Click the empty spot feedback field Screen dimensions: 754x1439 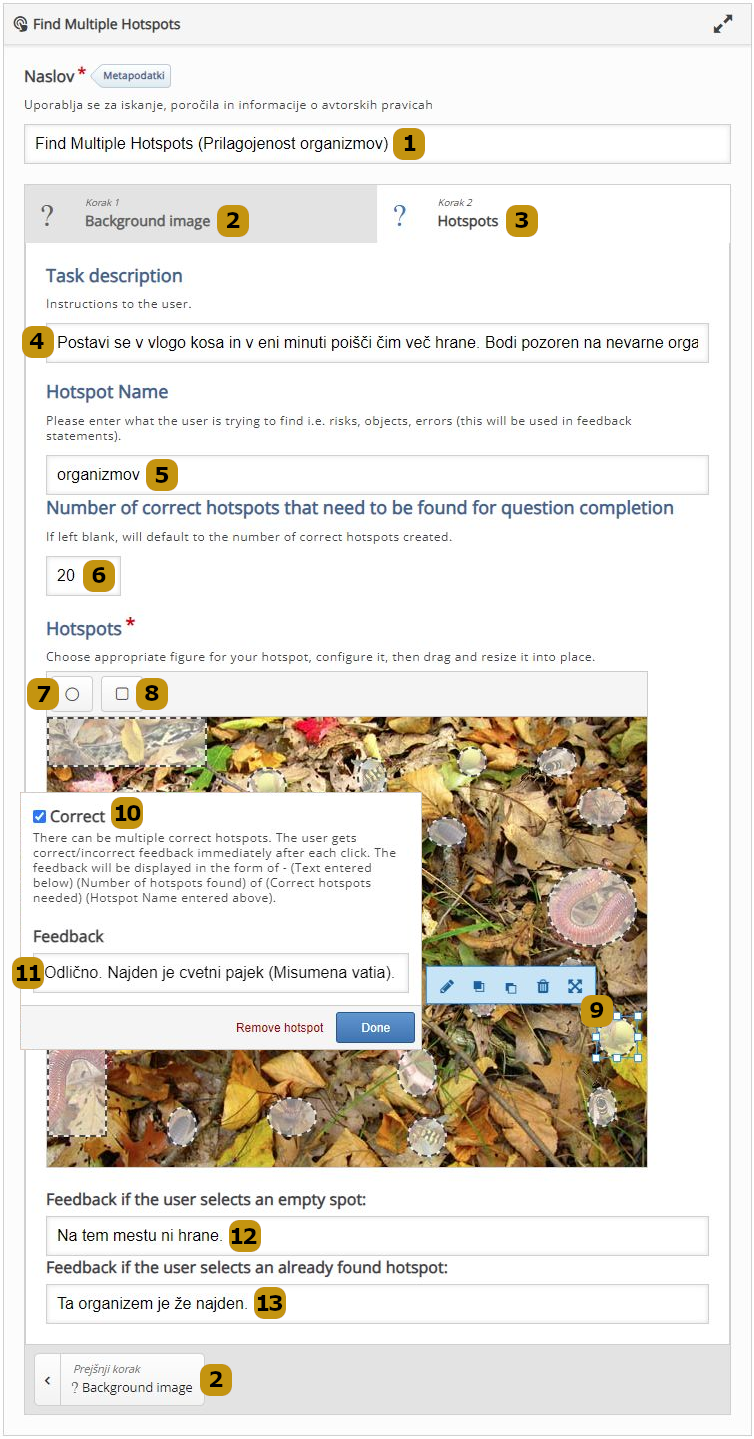[x=377, y=1236]
